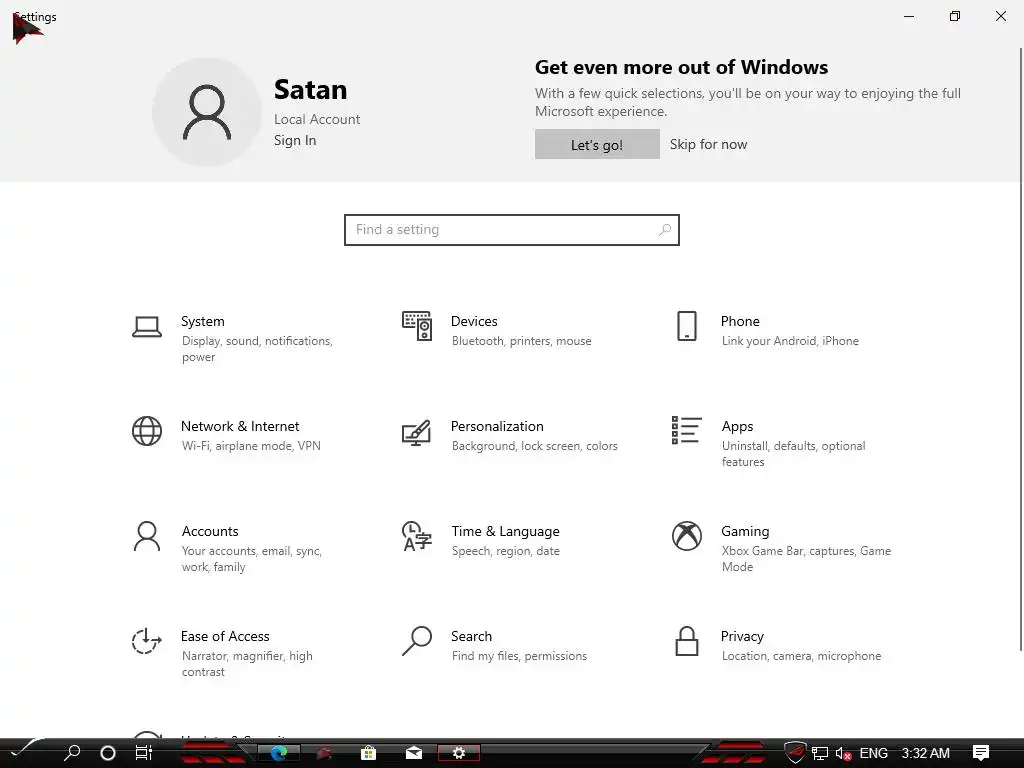Click the Accounts person icon

coord(147,536)
